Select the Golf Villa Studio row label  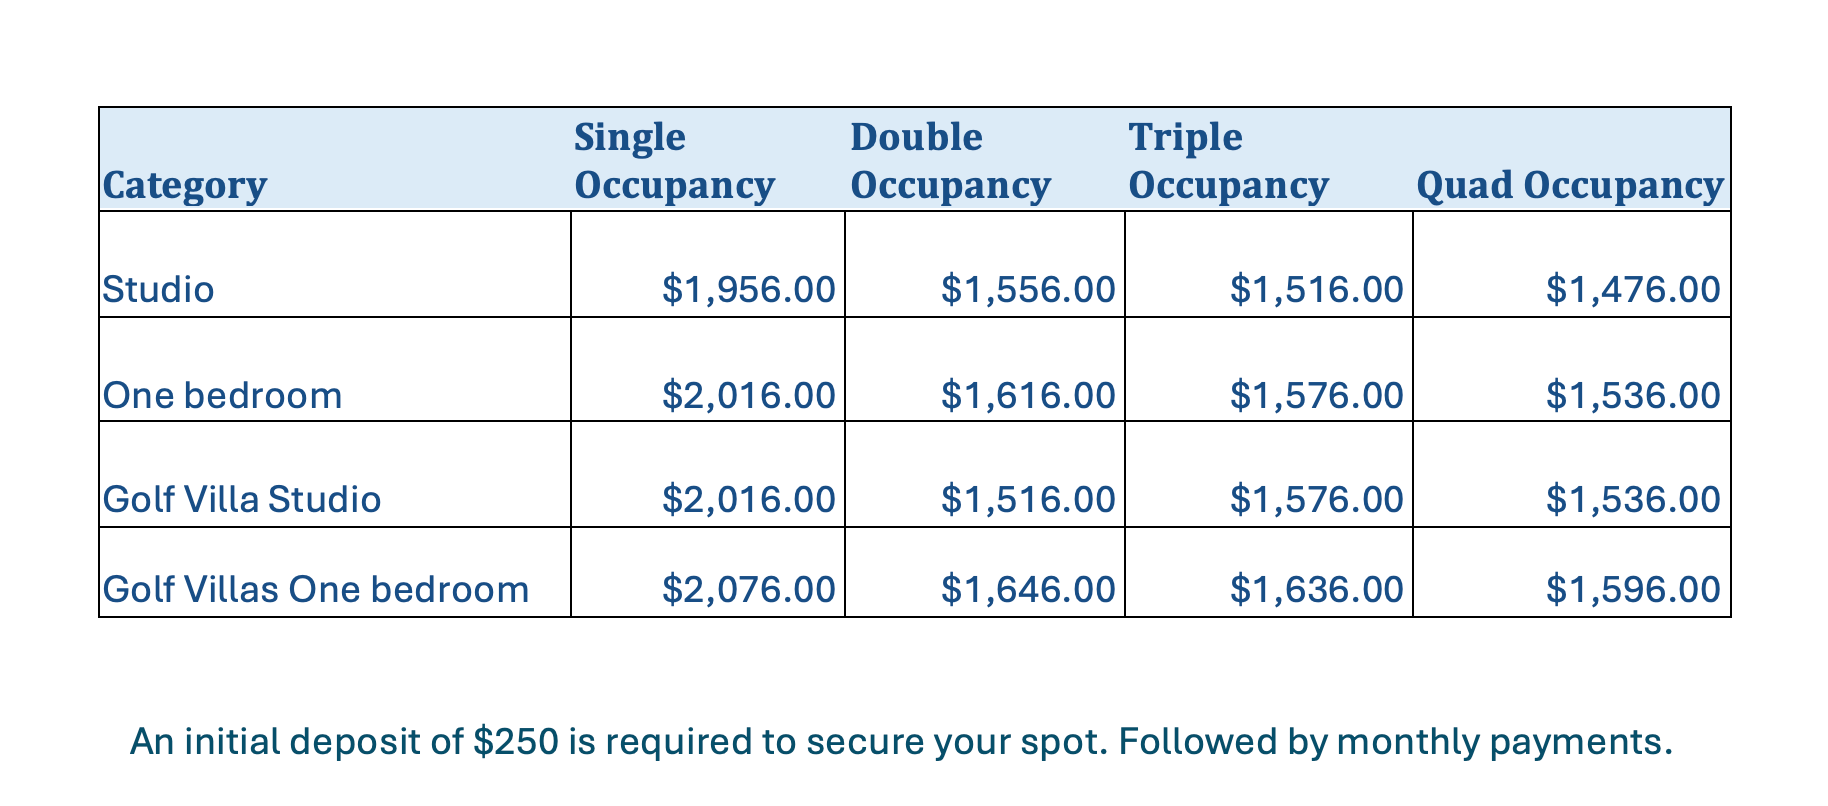[x=242, y=498]
